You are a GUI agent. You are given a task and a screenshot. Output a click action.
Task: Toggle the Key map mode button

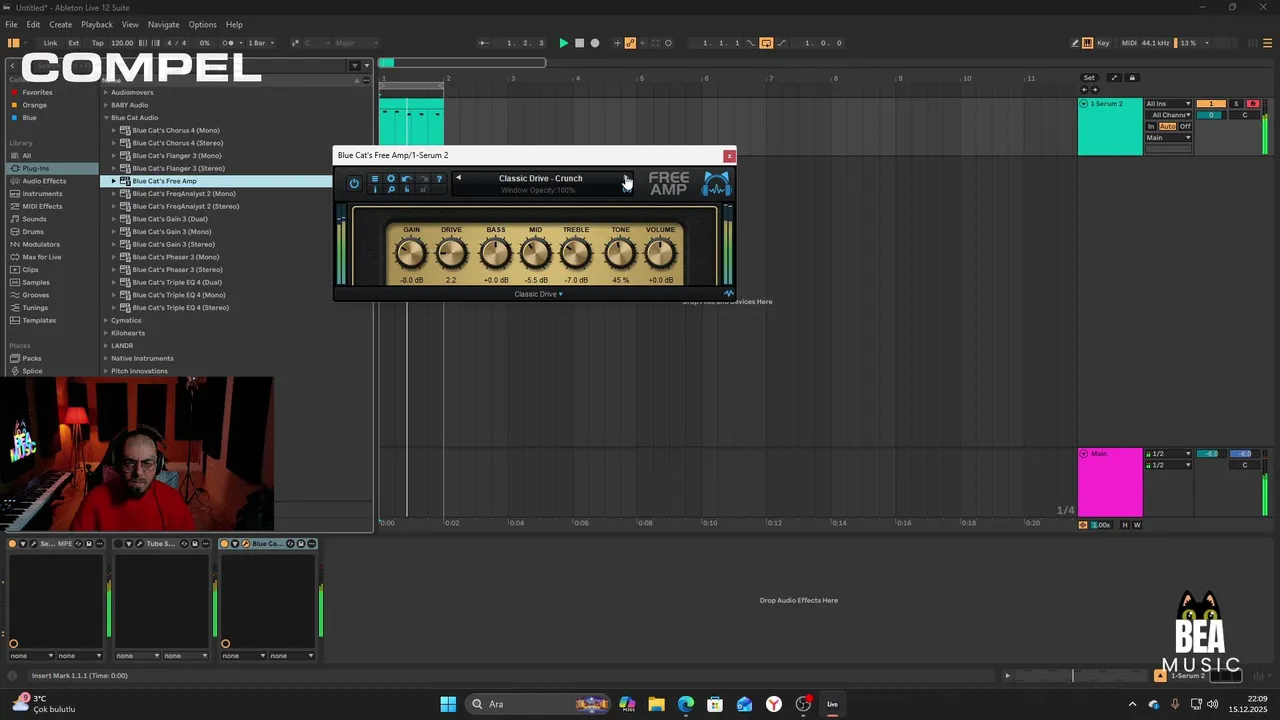tap(1103, 43)
